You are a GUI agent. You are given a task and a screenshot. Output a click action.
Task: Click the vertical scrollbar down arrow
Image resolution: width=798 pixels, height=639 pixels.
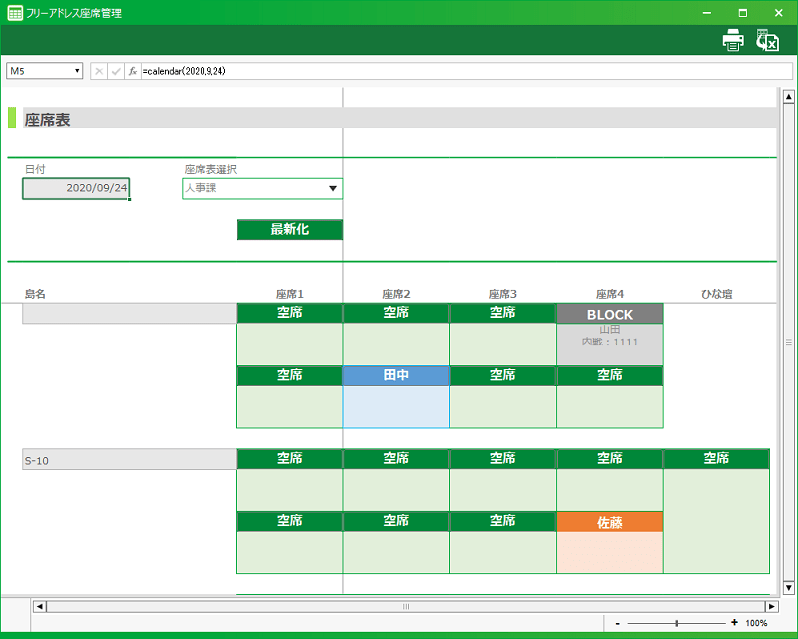coord(788,587)
